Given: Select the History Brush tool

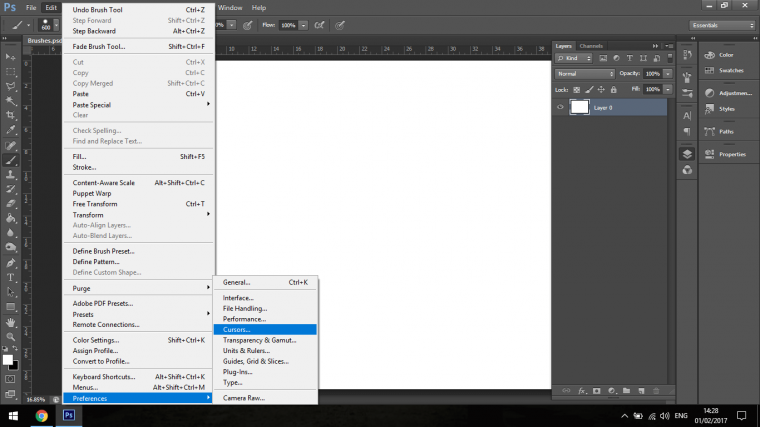Looking at the screenshot, I should tap(10, 189).
